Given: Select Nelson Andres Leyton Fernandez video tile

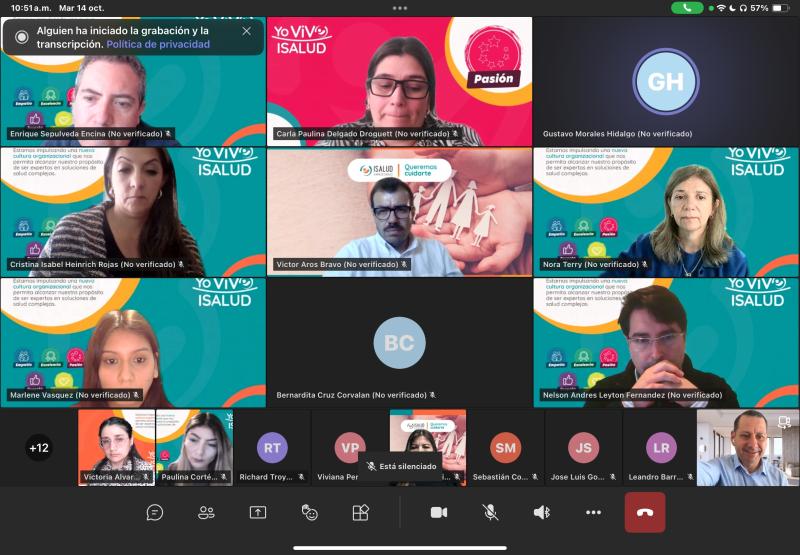Looking at the screenshot, I should pyautogui.click(x=666, y=343).
